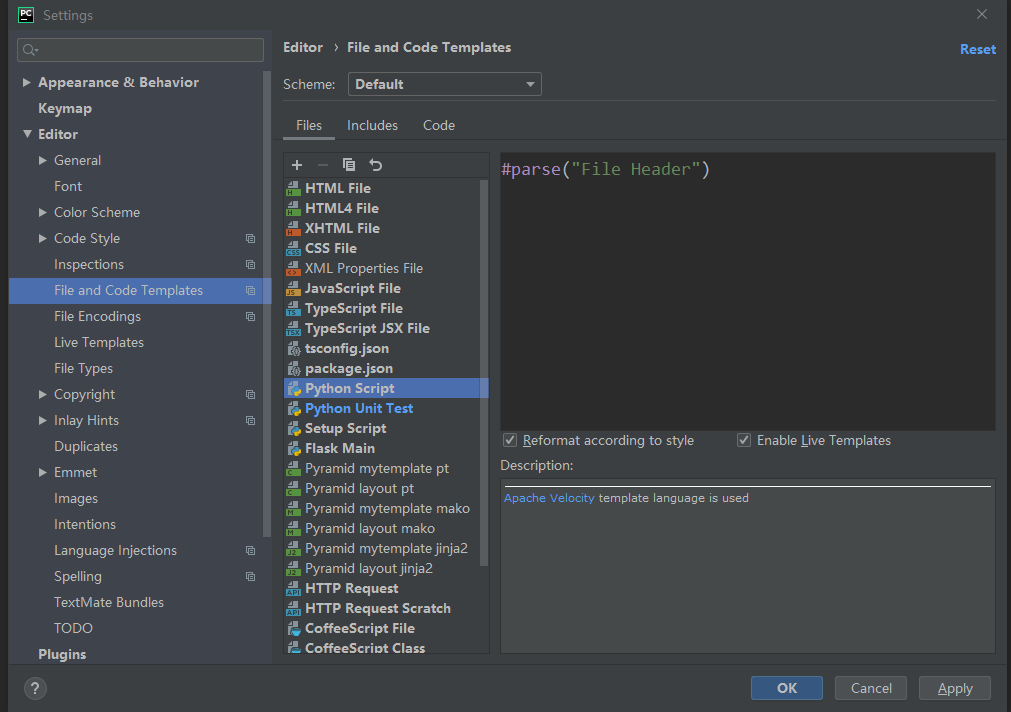Click the Create Template plus icon
Viewport: 1011px width, 712px height.
297,165
